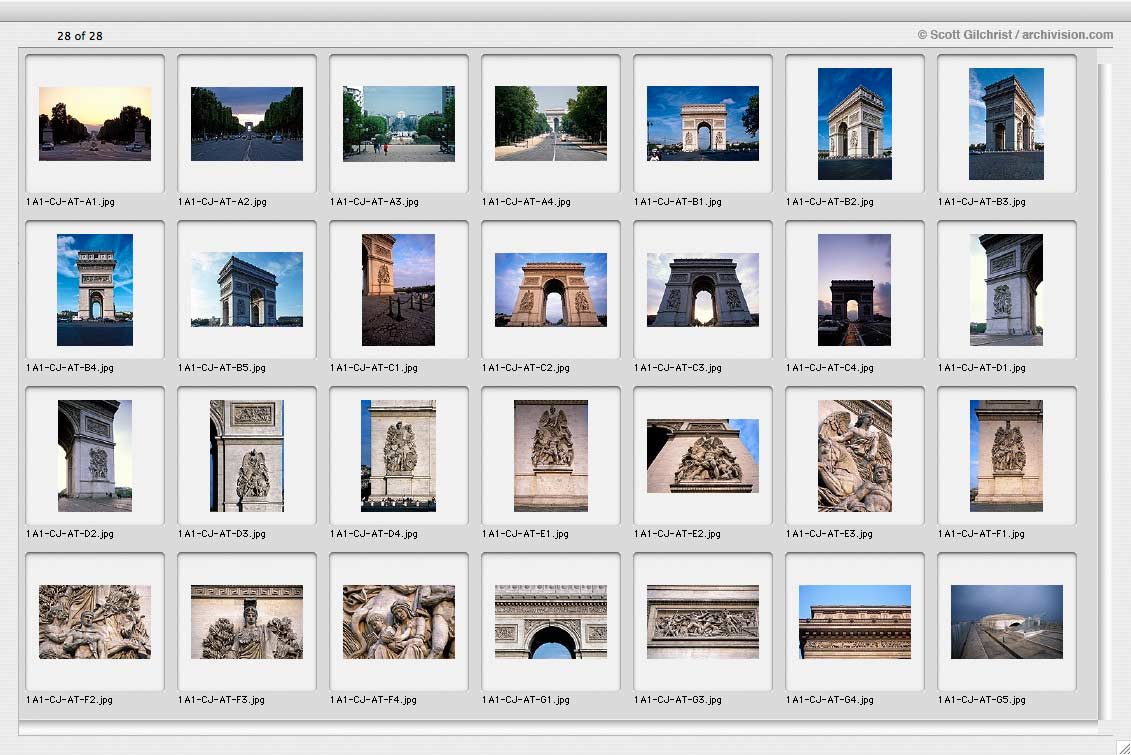
Task: Click the filename label 1A1-CJ-AT-G1.jpg
Action: [x=525, y=699]
